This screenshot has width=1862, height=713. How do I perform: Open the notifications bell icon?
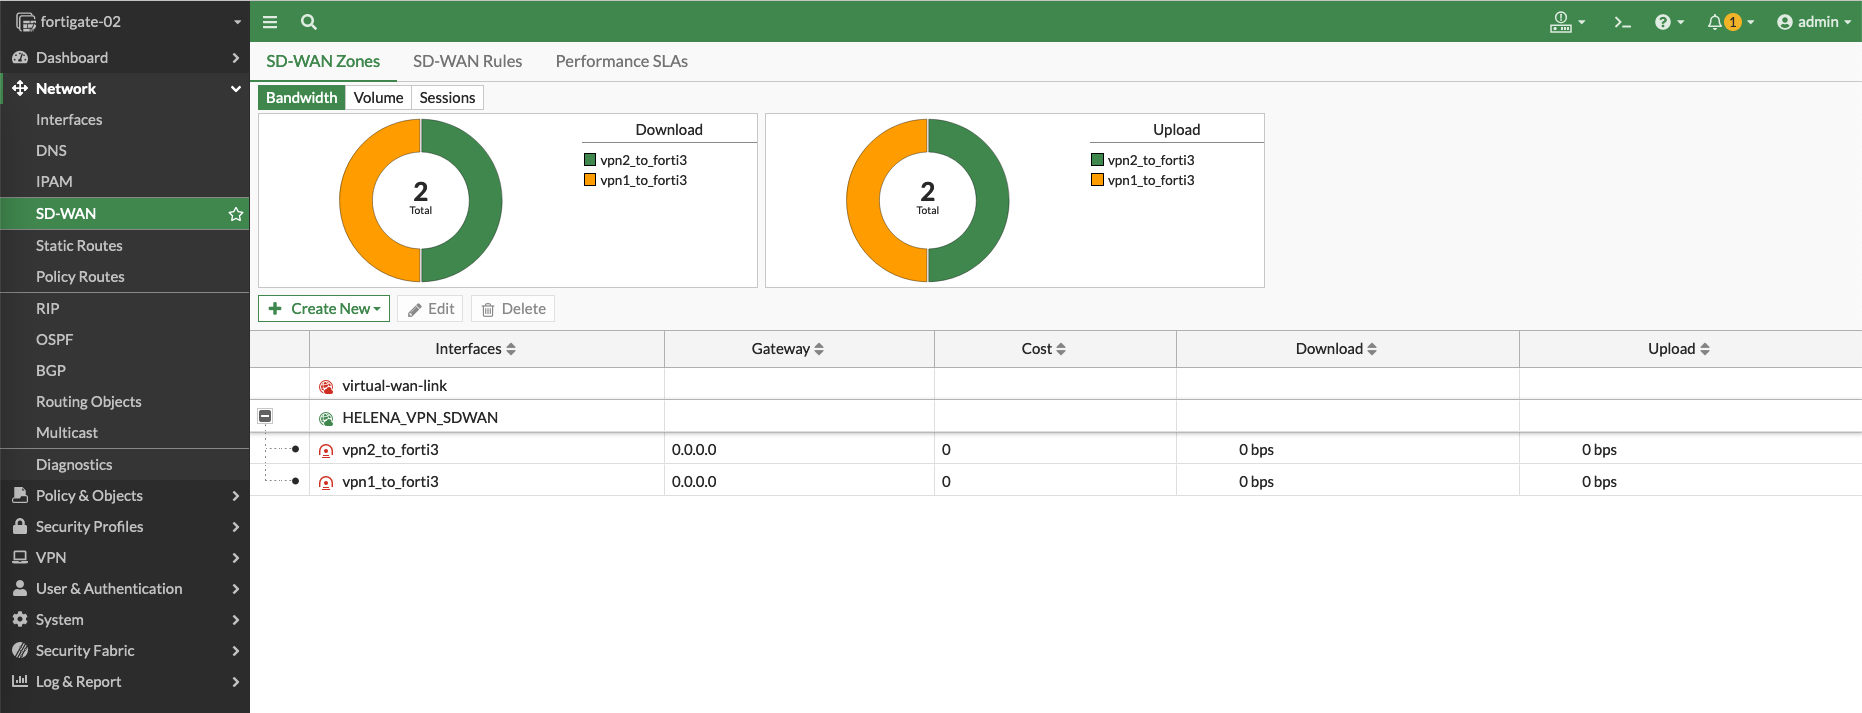pyautogui.click(x=1716, y=22)
